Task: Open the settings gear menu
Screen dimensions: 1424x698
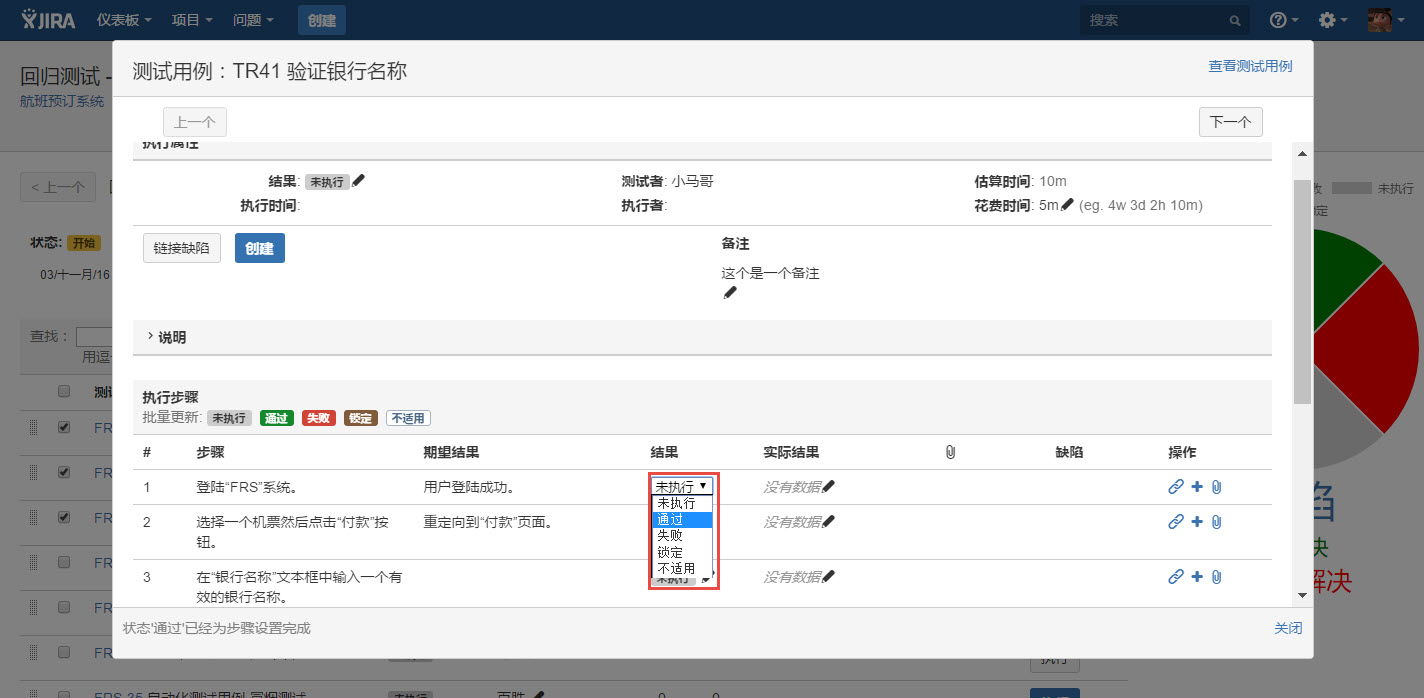Action: (x=1333, y=20)
